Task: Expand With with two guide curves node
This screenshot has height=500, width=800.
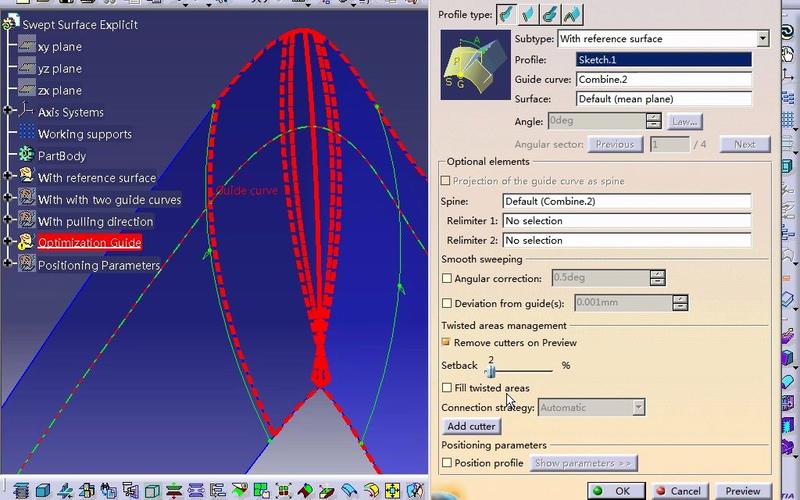Action: click(x=8, y=197)
